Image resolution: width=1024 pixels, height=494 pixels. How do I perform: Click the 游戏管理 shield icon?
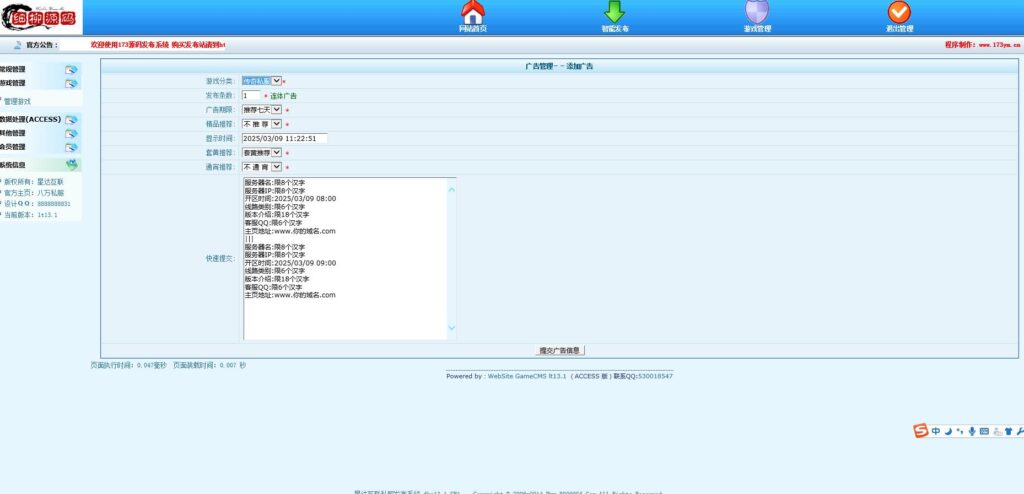[757, 13]
